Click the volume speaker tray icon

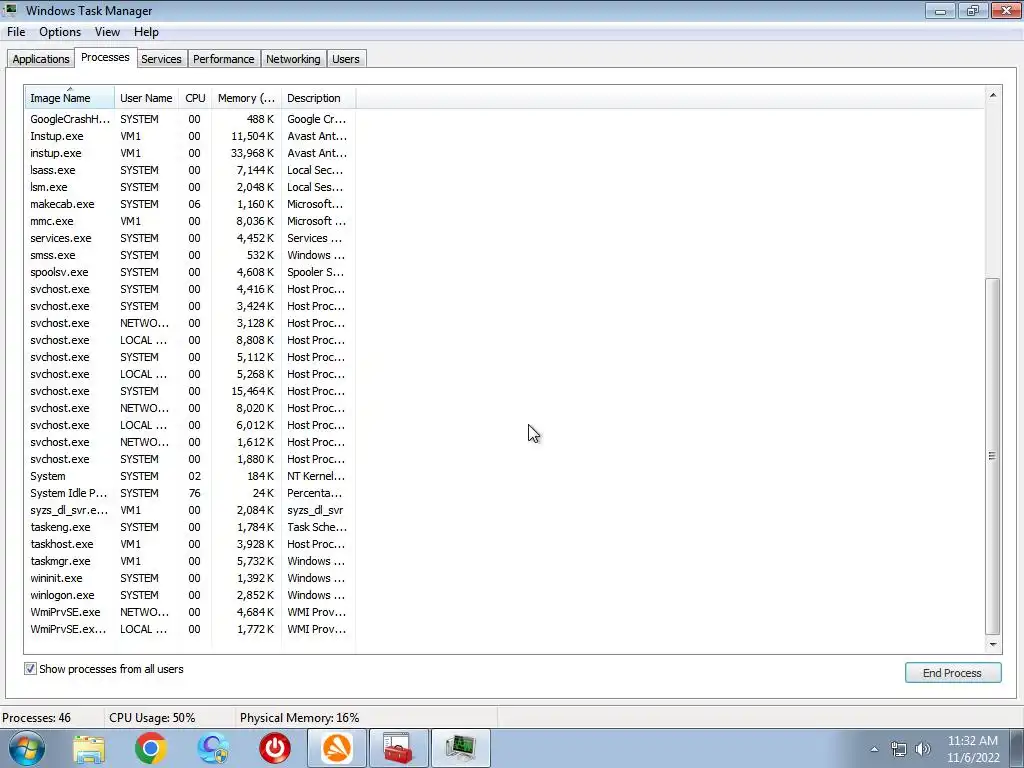click(923, 749)
